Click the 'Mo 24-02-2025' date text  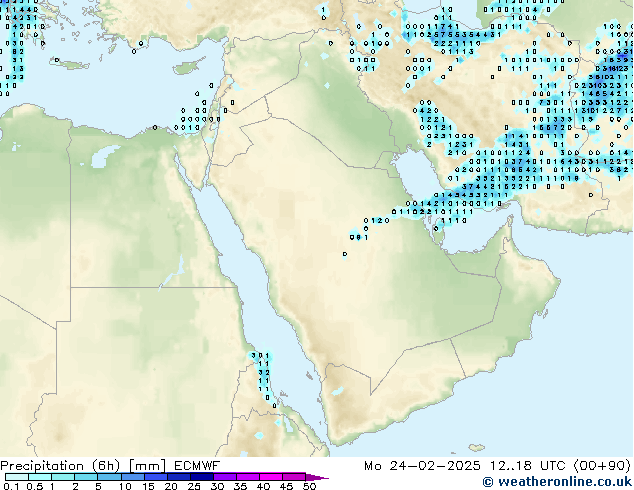tap(423, 466)
